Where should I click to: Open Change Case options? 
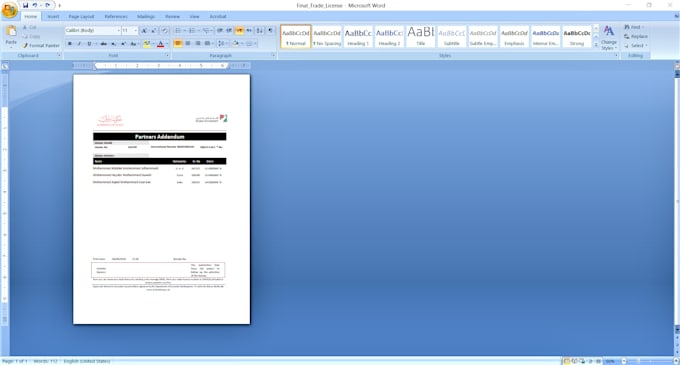pyautogui.click(x=134, y=43)
